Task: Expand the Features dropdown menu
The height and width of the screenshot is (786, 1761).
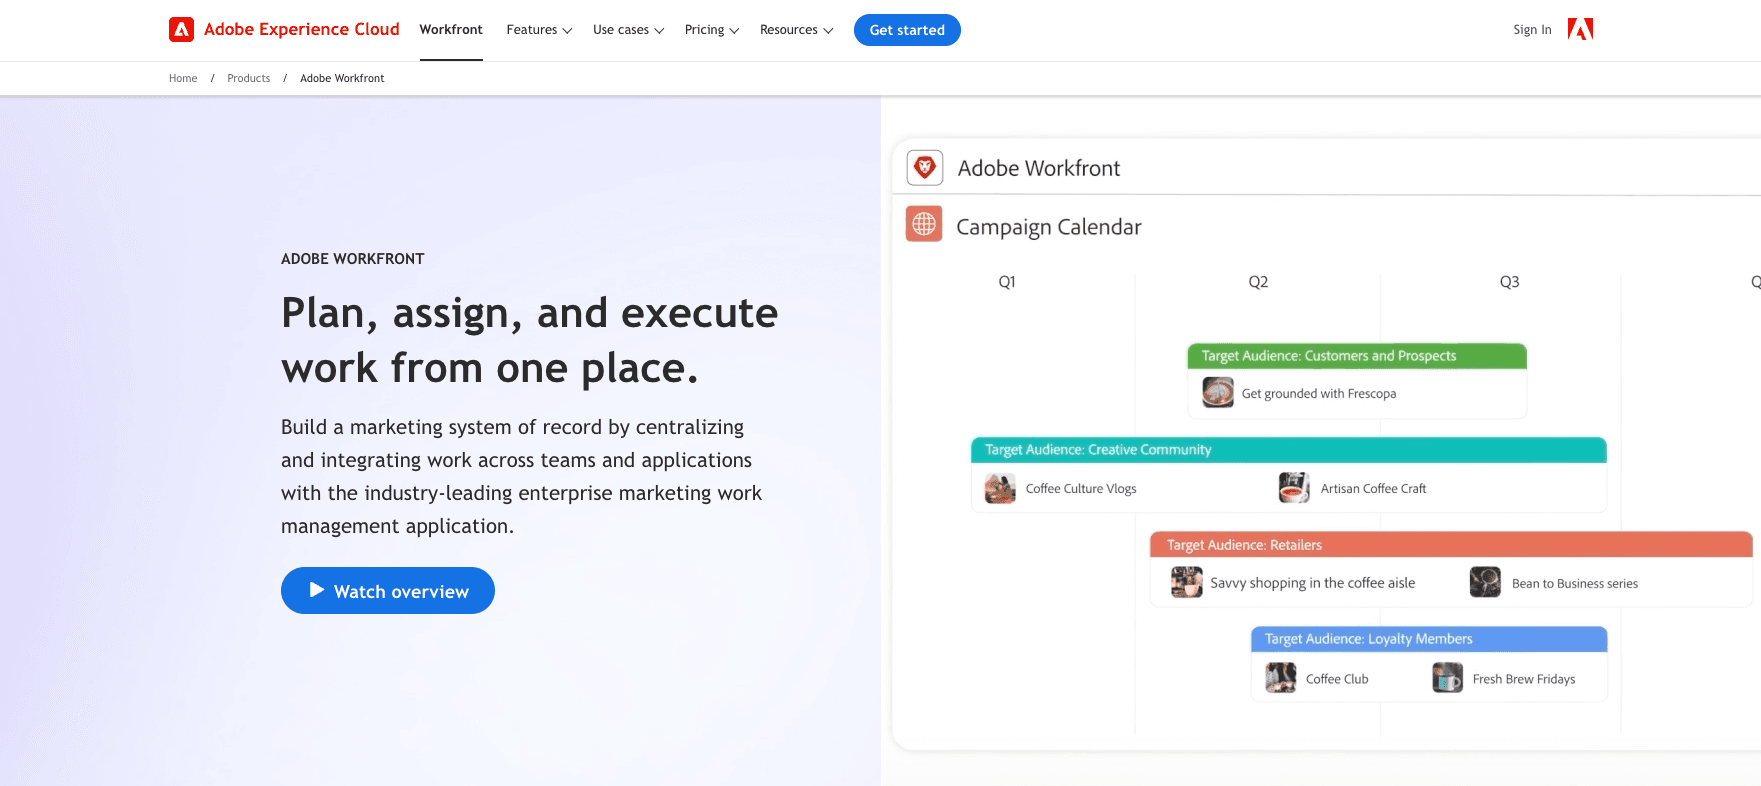Action: (x=539, y=30)
